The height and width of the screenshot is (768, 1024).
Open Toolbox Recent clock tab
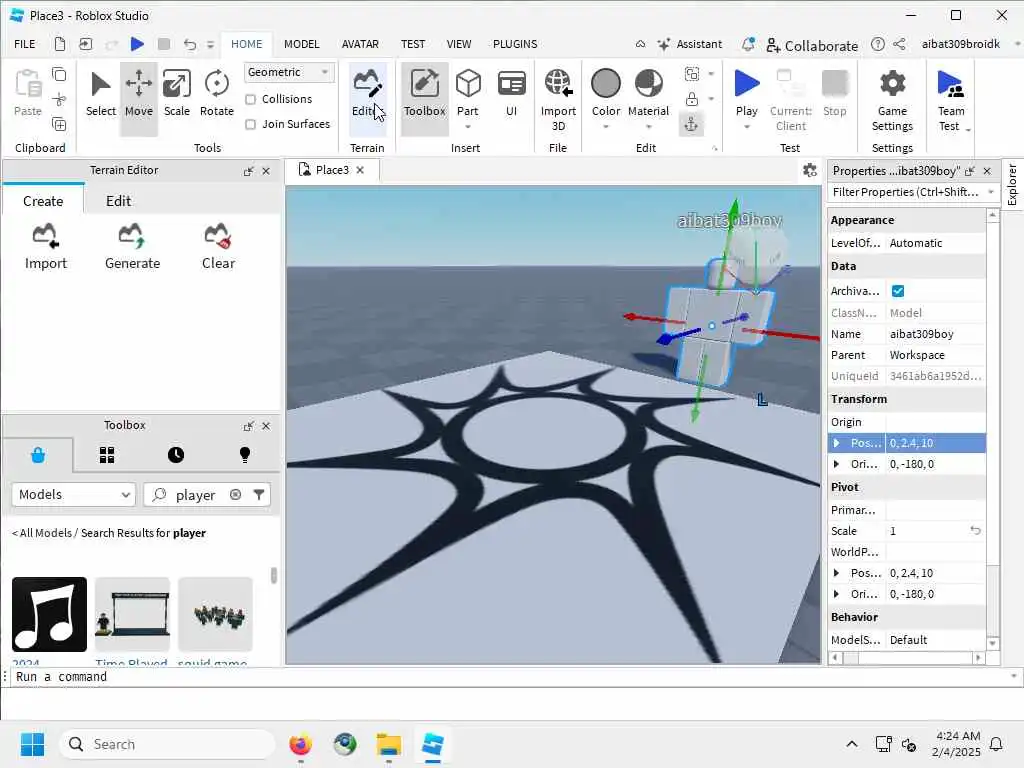tap(176, 455)
